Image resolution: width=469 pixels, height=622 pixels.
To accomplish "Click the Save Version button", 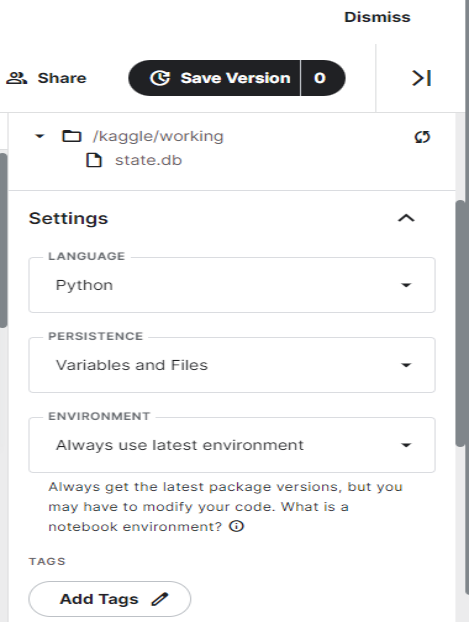I will [215, 78].
